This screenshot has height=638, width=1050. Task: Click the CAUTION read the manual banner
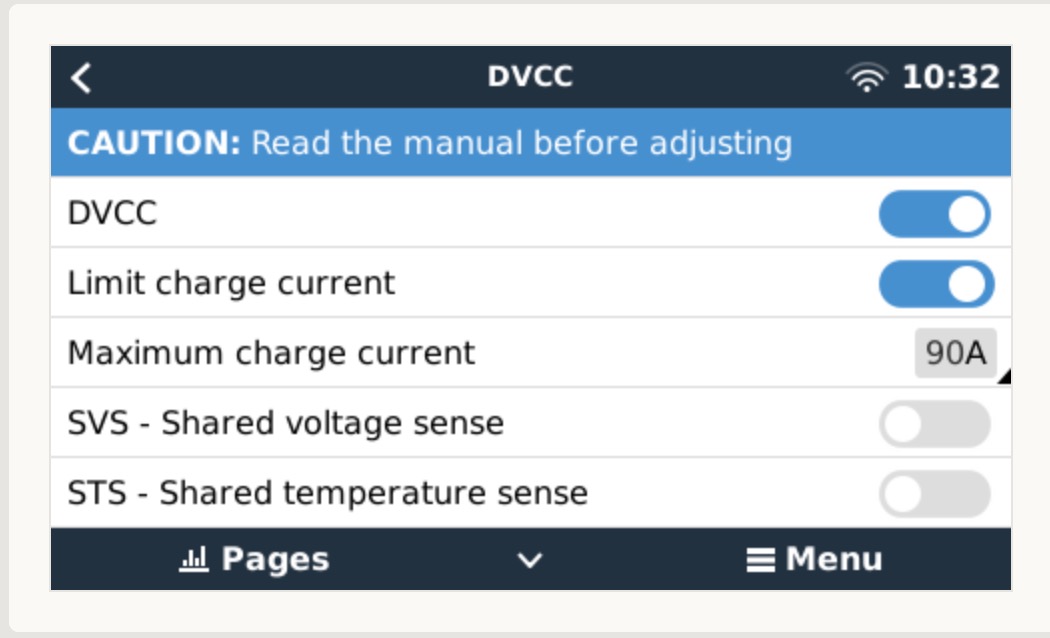coord(430,144)
